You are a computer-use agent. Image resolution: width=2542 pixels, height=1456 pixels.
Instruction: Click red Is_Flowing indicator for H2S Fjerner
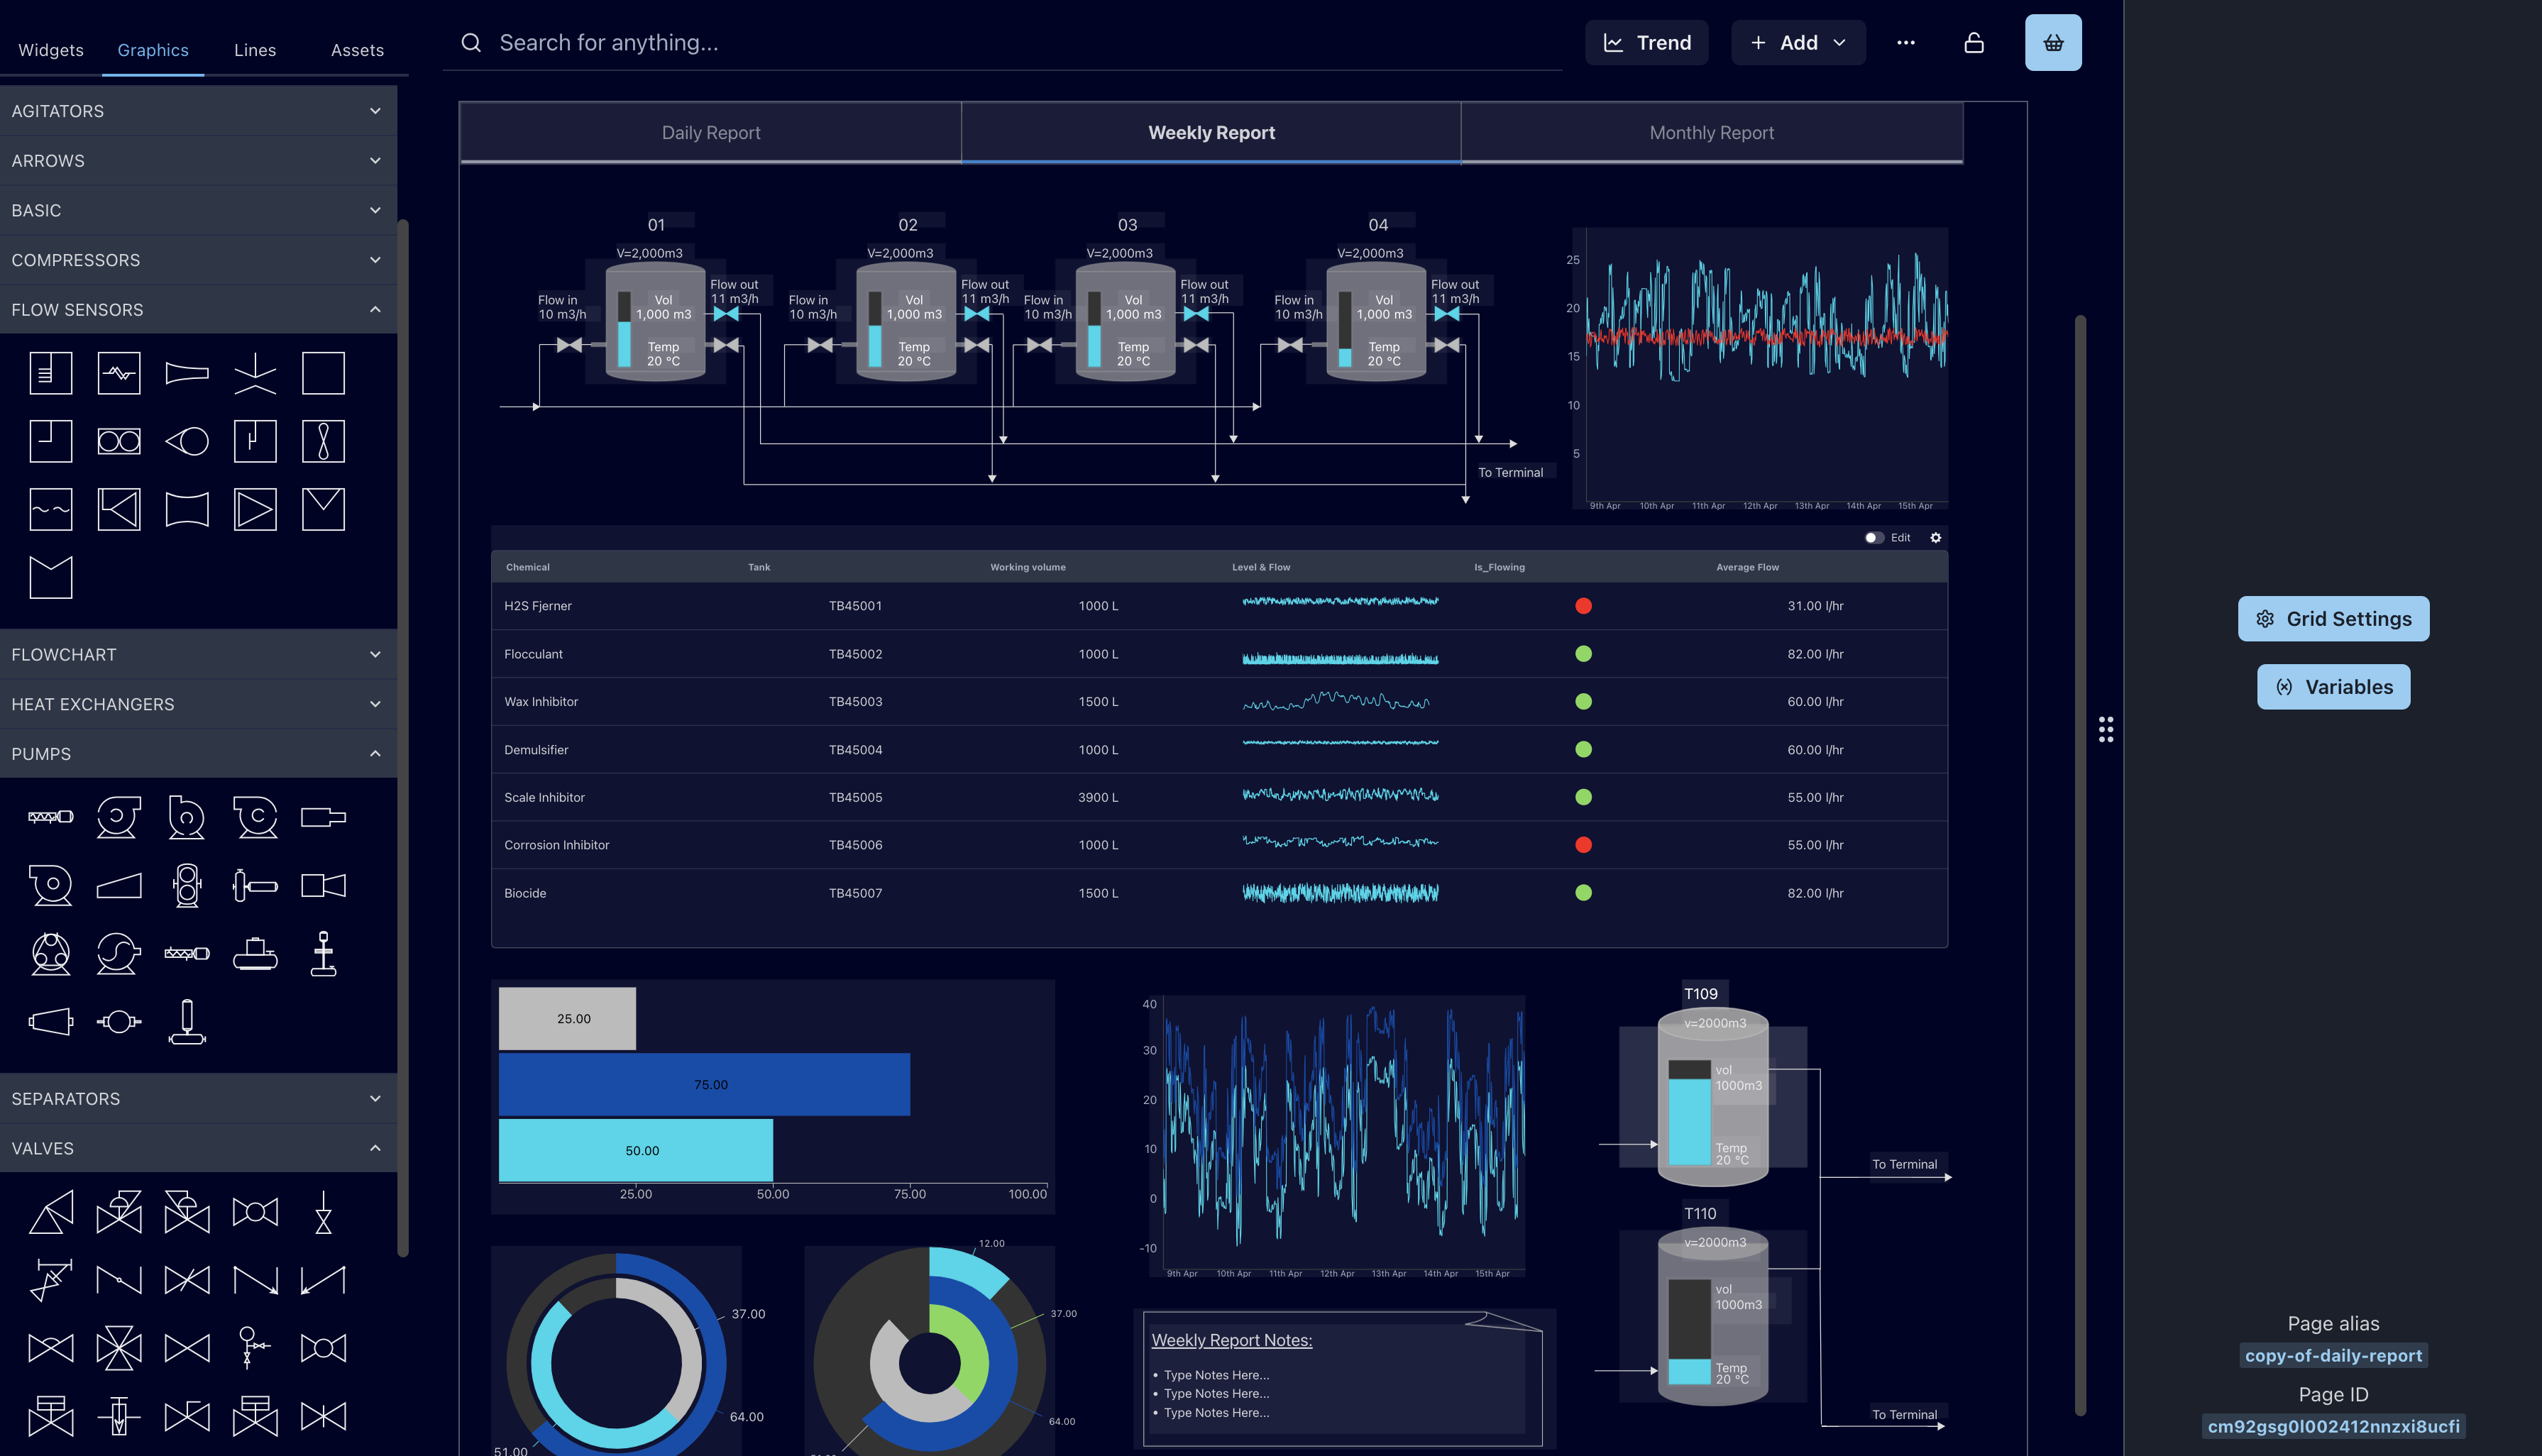1583,606
